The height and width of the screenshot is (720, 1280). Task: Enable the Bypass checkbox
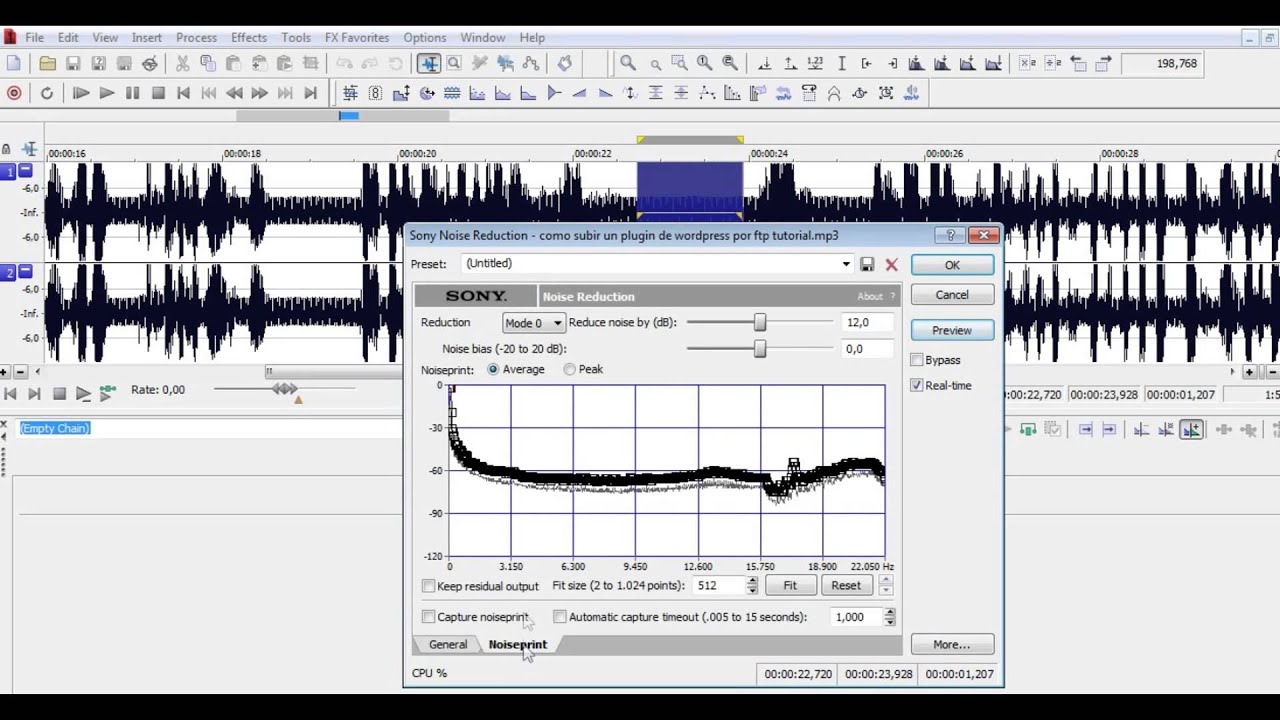click(x=917, y=360)
